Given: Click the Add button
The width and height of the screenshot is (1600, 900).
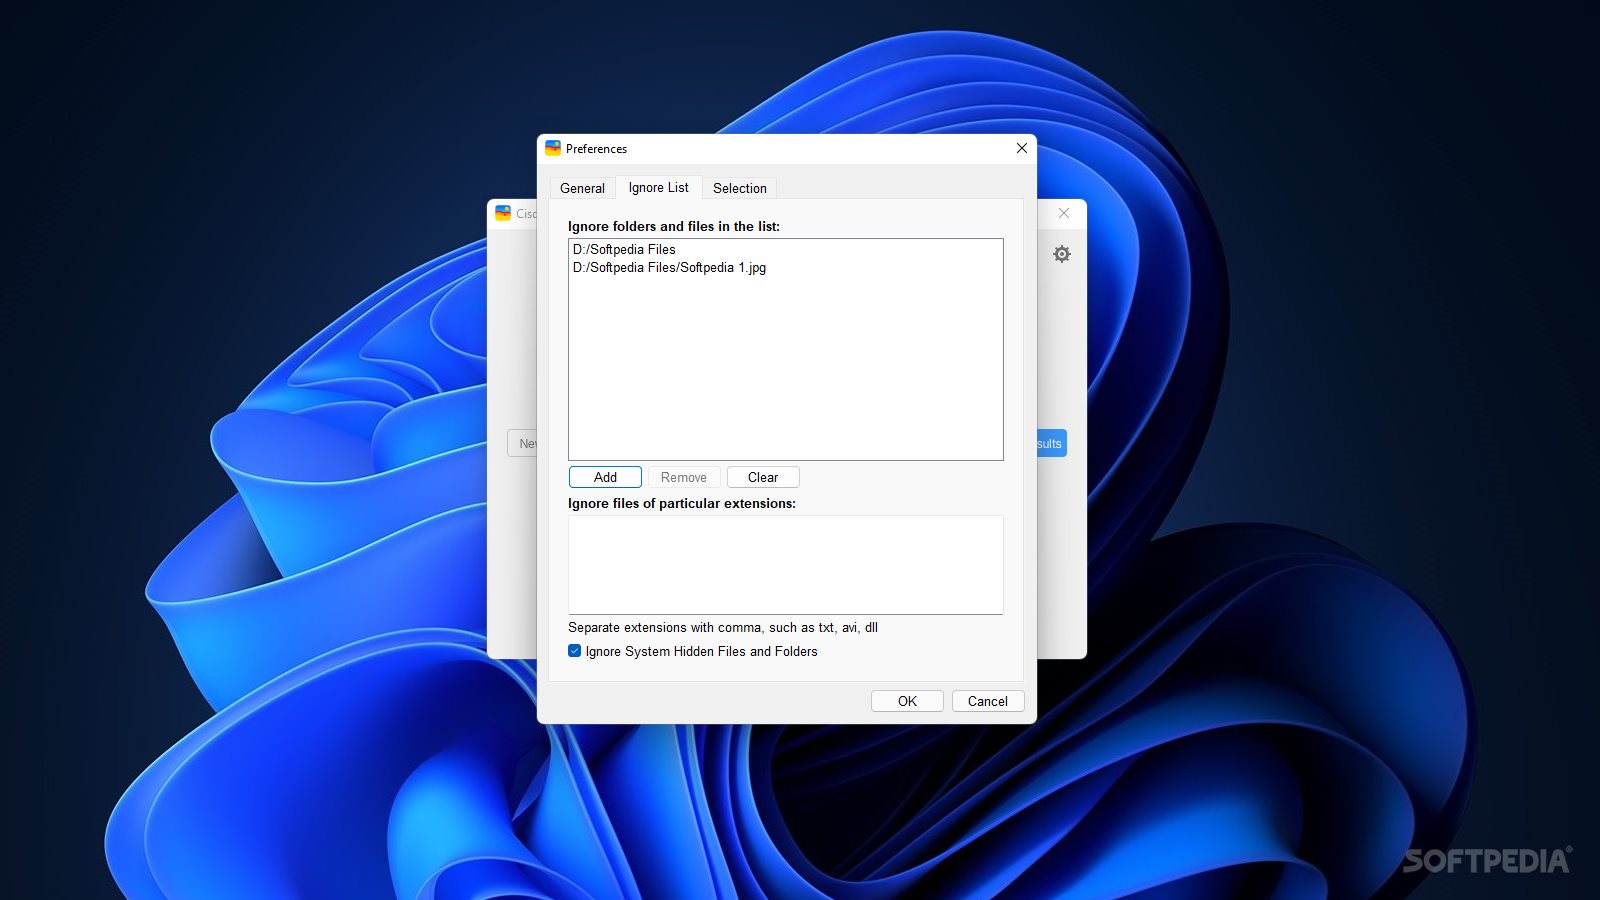Looking at the screenshot, I should (x=605, y=477).
